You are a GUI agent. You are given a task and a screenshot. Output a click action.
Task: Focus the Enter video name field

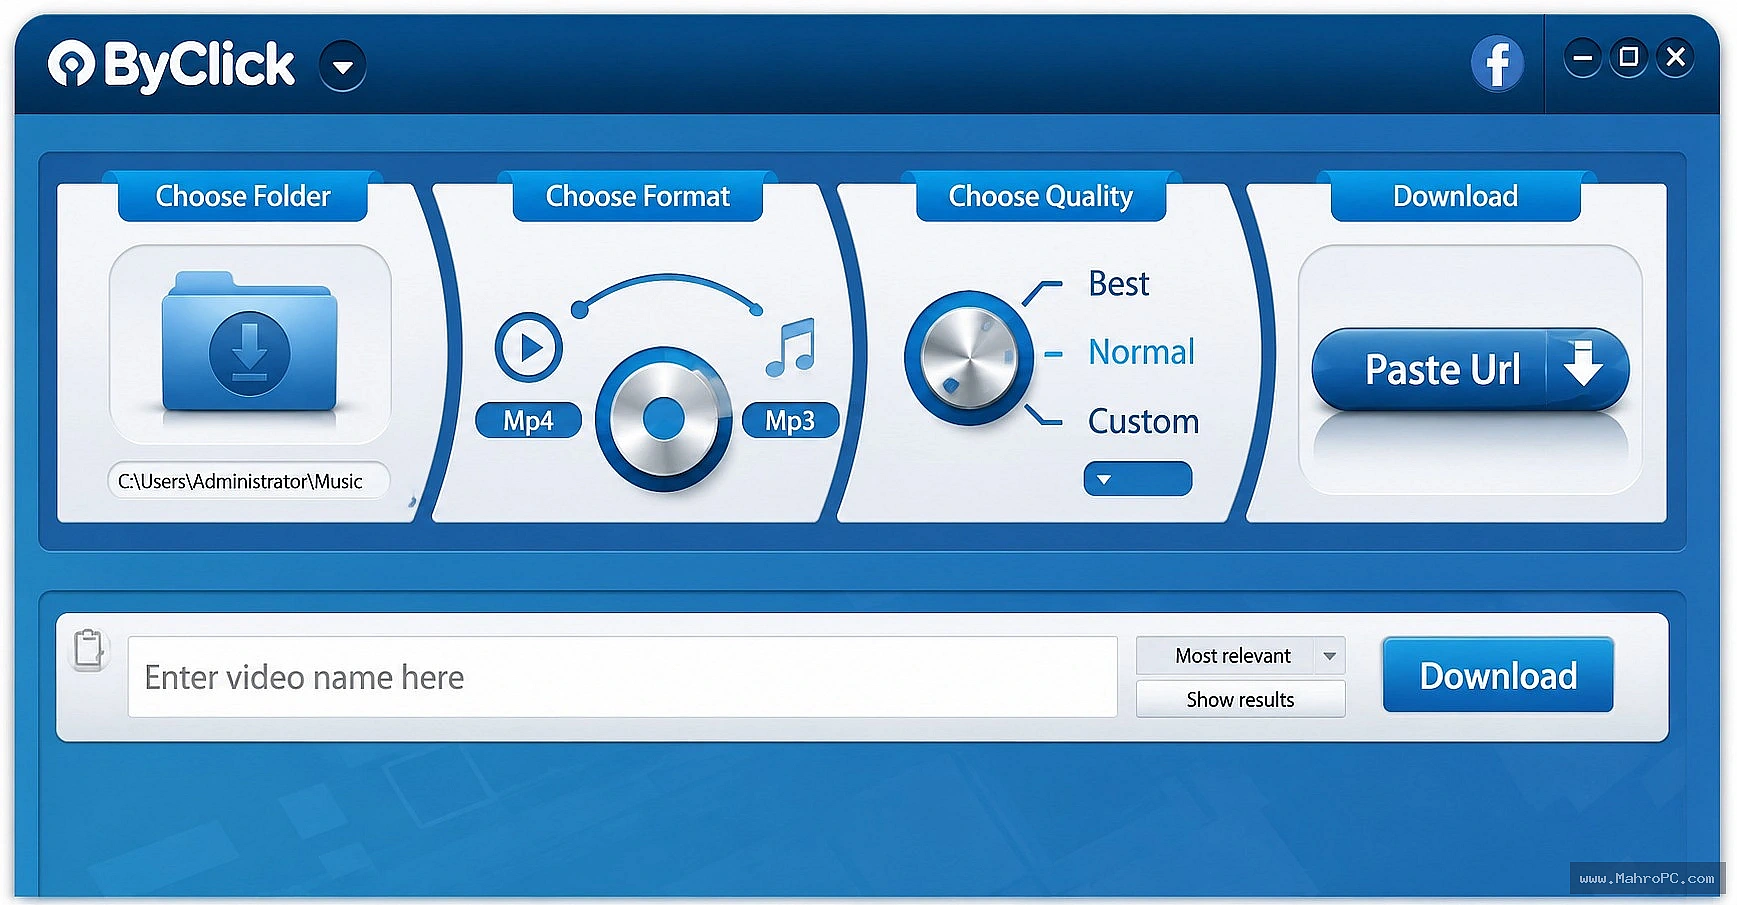pyautogui.click(x=622, y=677)
